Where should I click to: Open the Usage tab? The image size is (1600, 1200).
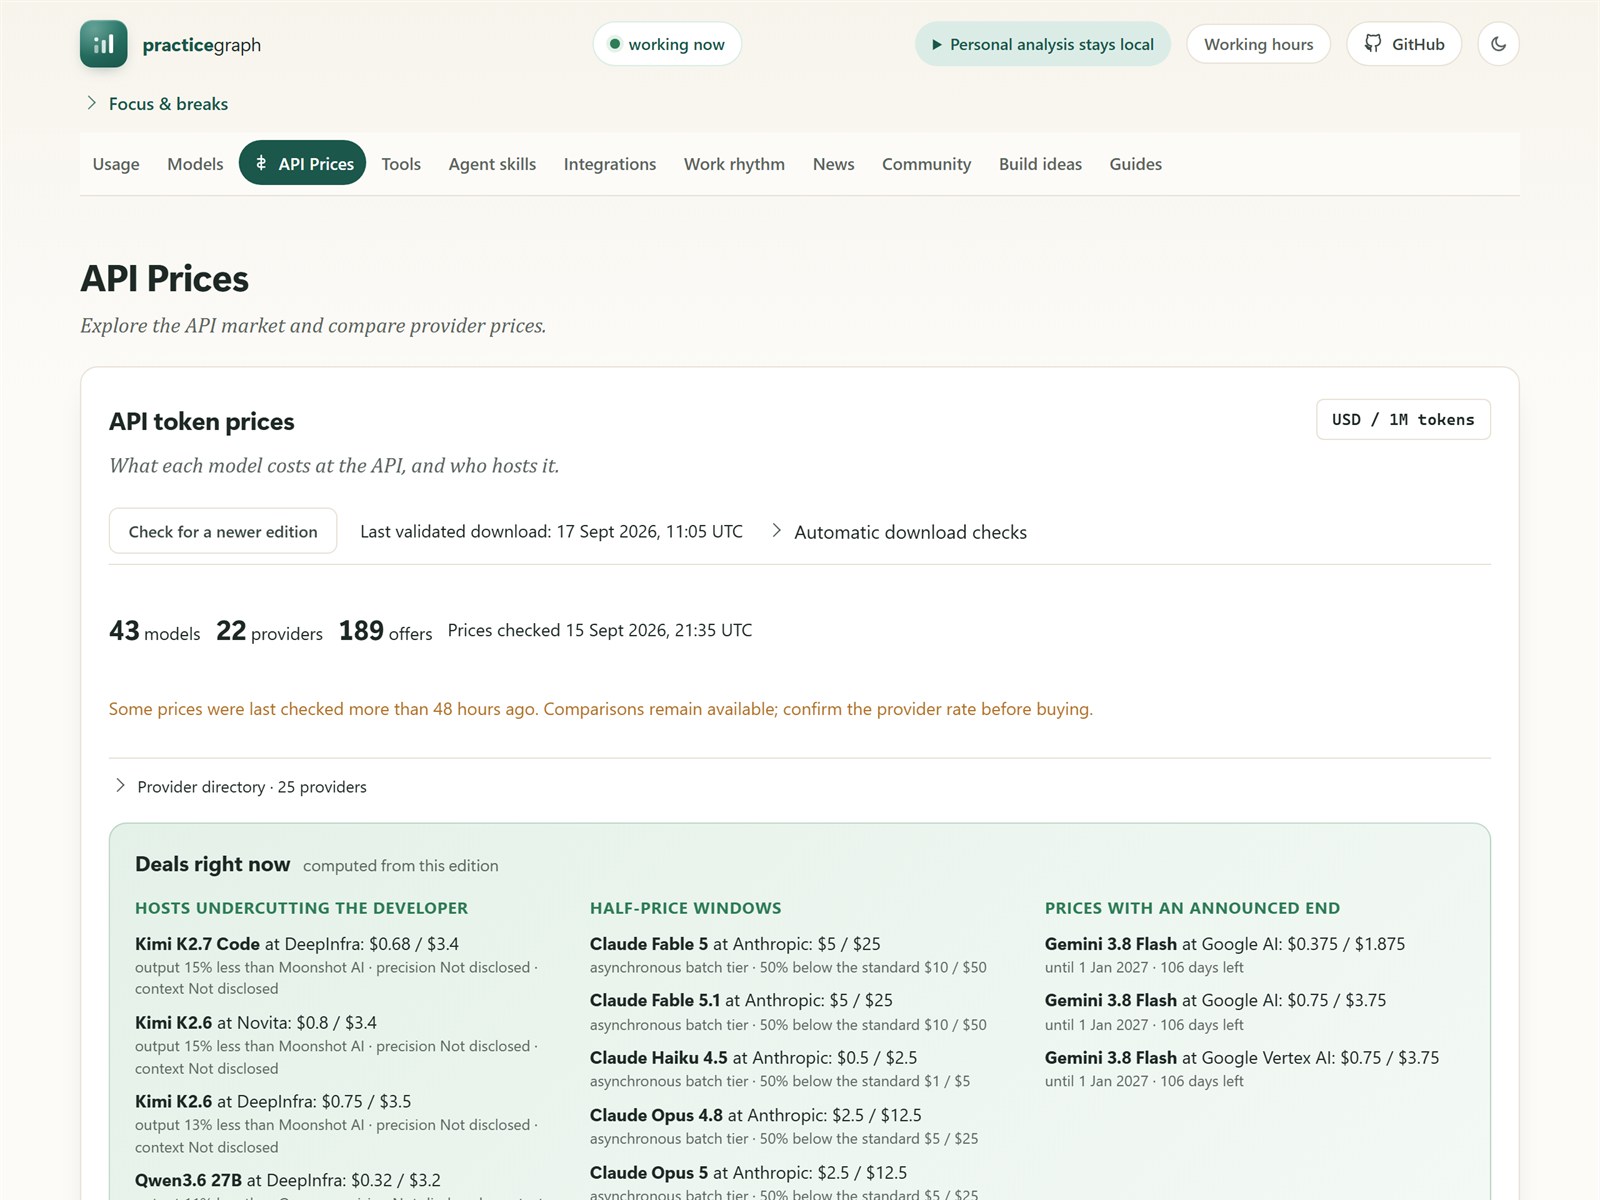tap(116, 164)
